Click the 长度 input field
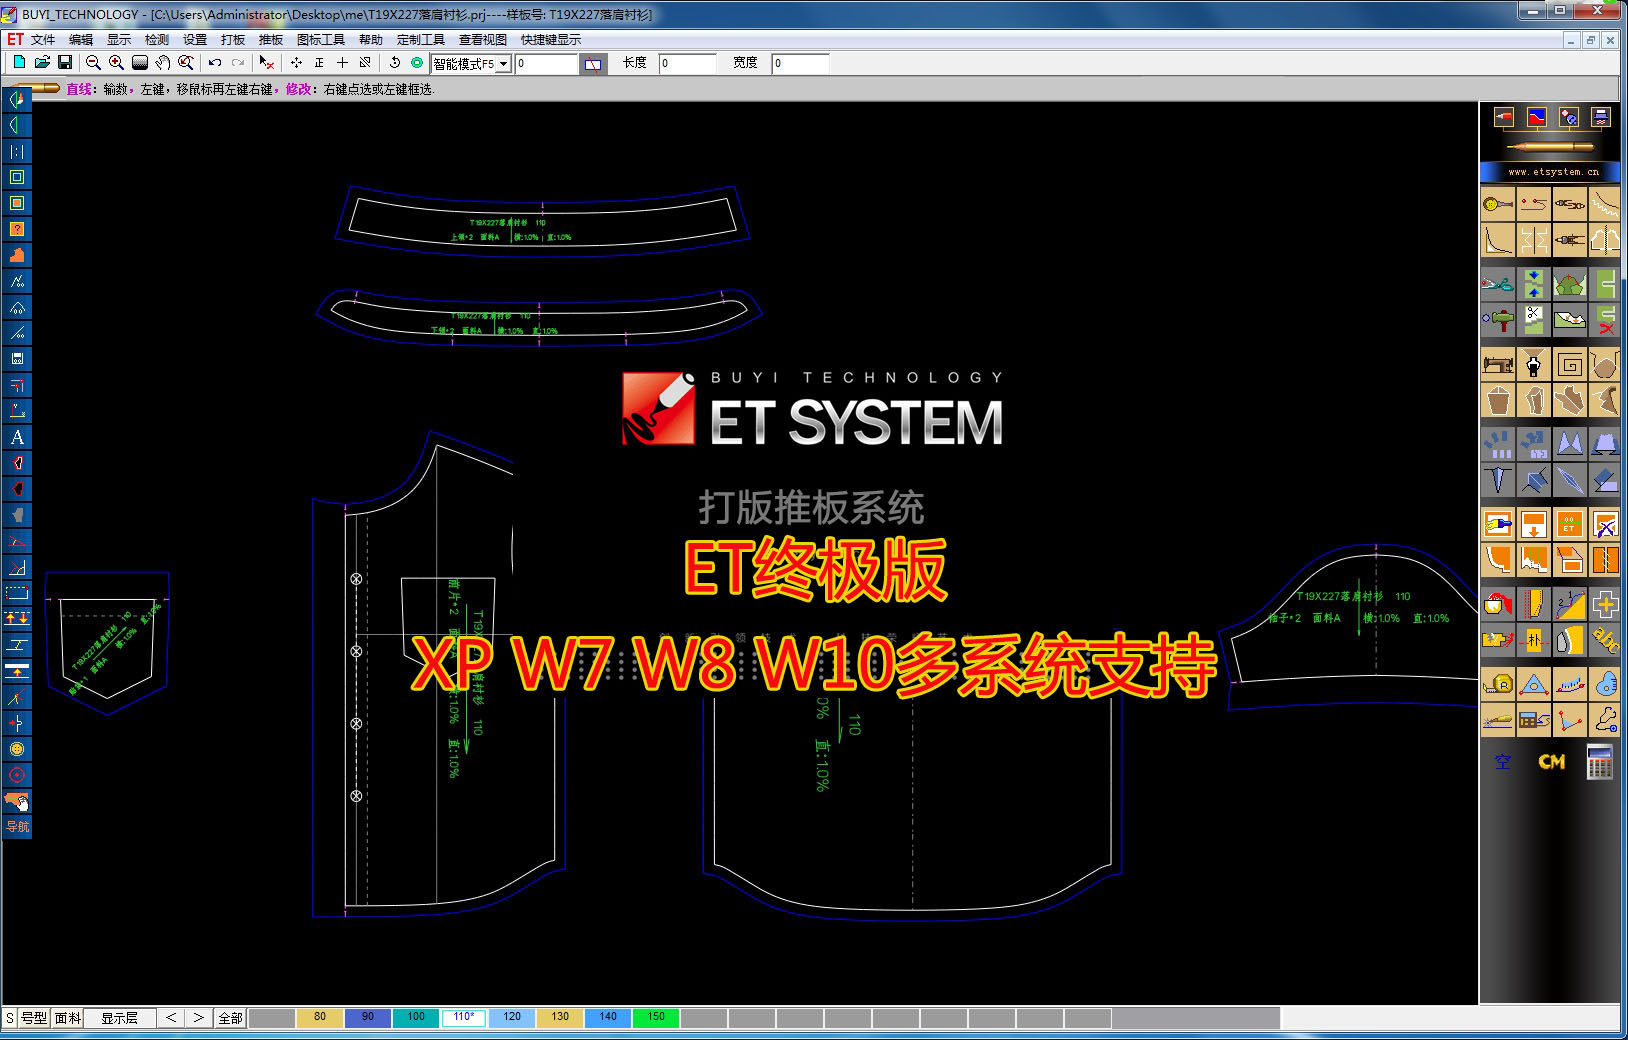This screenshot has width=1628, height=1040. point(688,64)
